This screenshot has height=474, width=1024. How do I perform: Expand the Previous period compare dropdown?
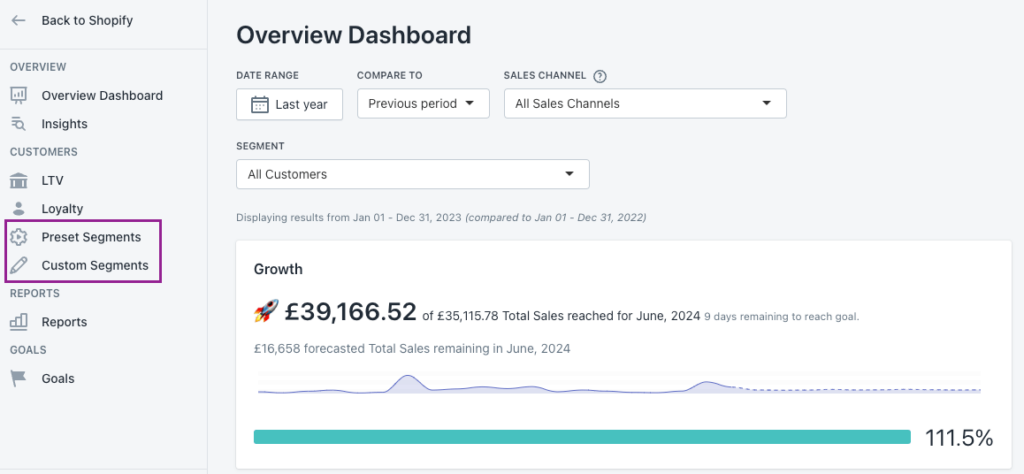pos(423,104)
